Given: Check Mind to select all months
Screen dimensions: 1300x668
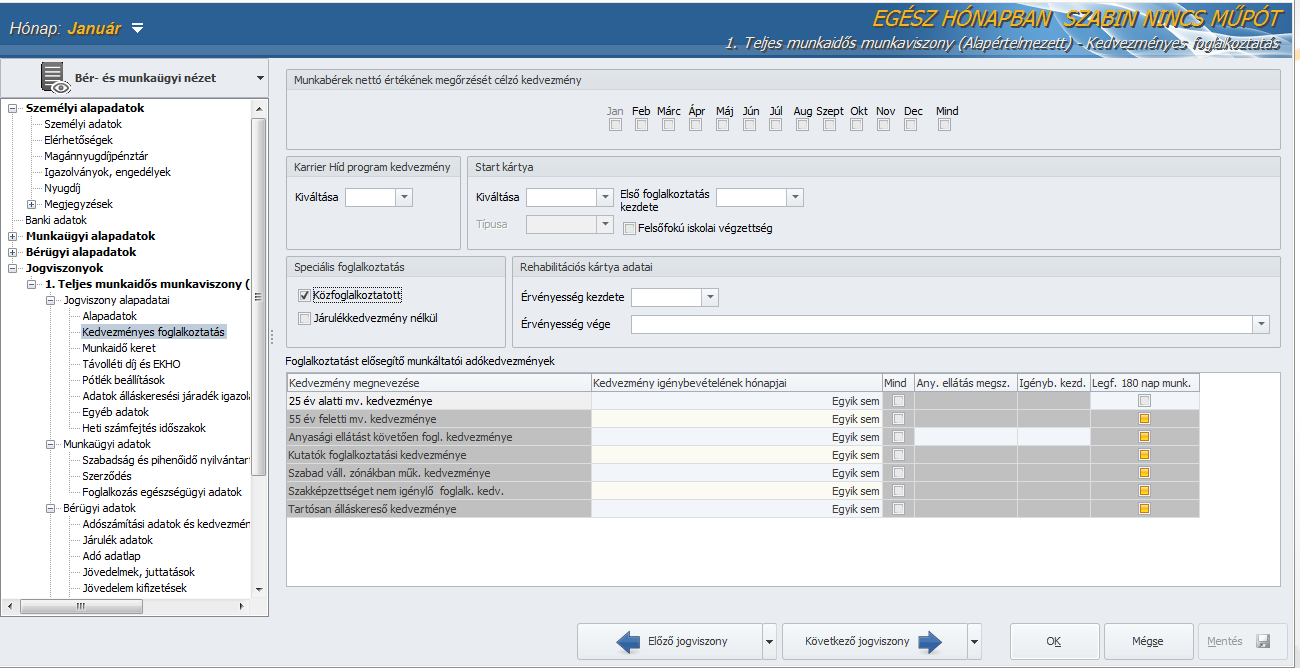Looking at the screenshot, I should 945,125.
